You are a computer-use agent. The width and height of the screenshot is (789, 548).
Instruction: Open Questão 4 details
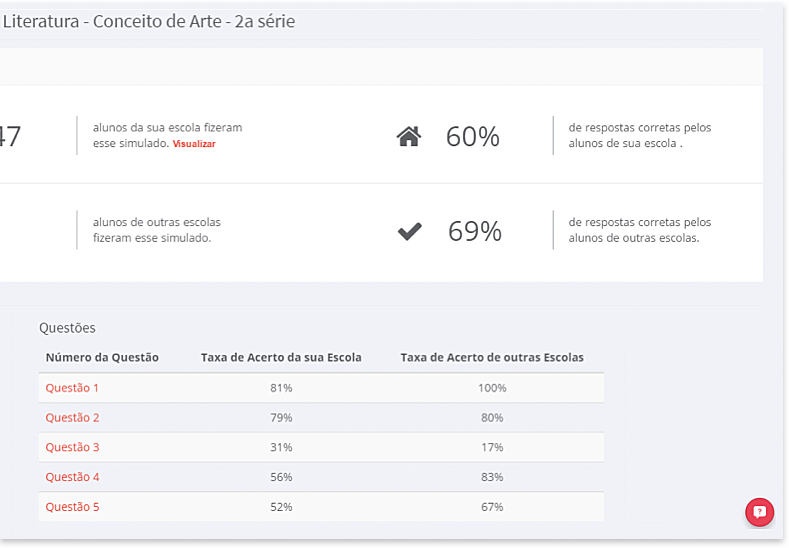point(72,477)
